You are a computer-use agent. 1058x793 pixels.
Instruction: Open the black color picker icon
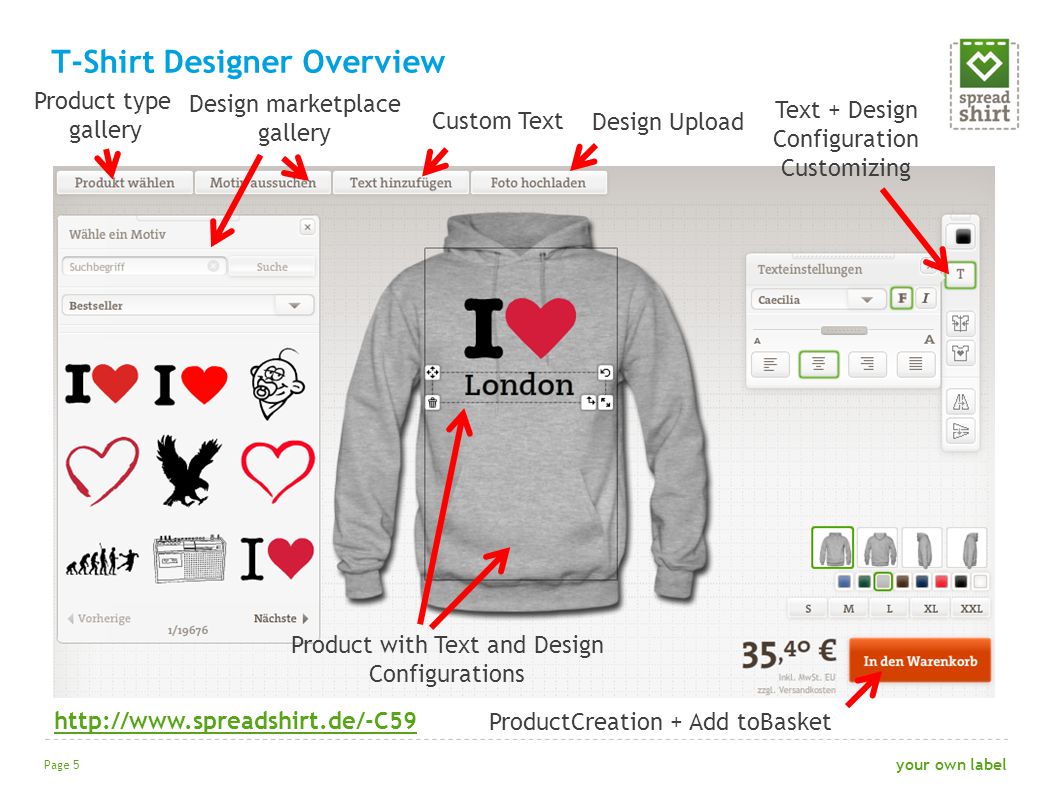click(x=962, y=236)
